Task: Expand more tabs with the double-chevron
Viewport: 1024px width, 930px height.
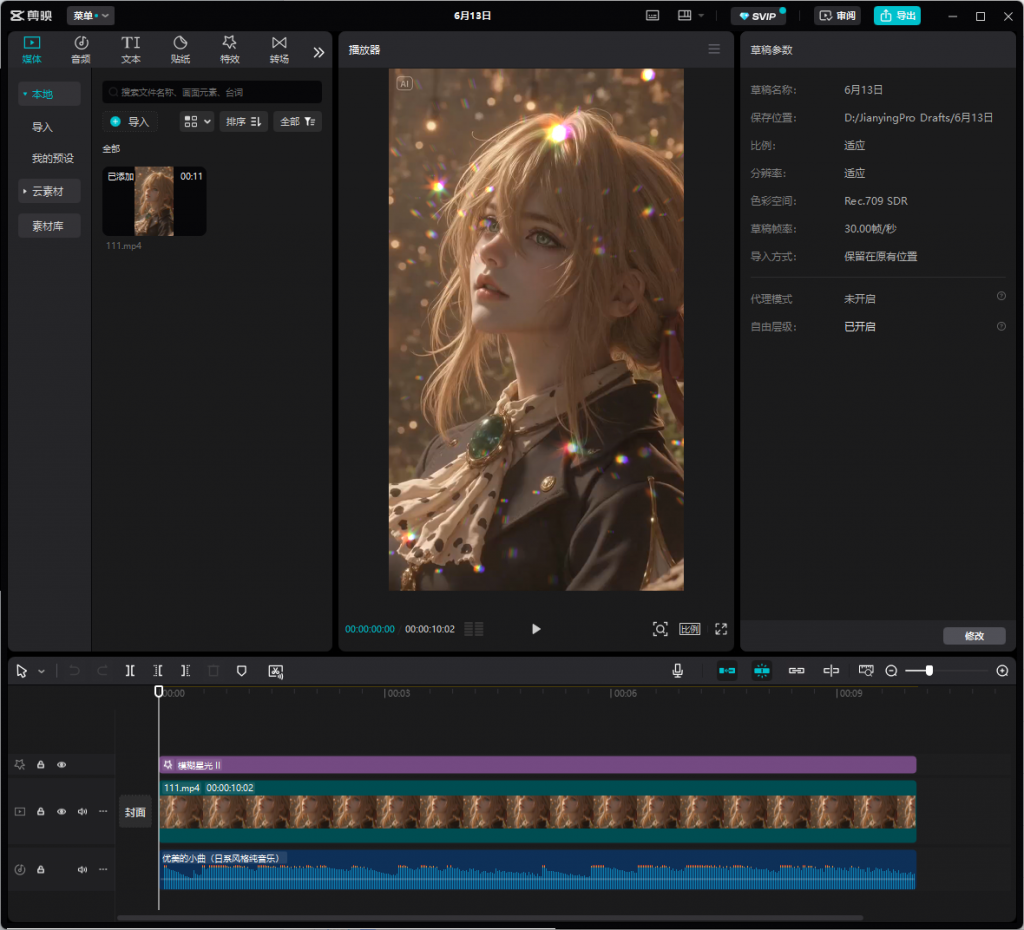Action: pyautogui.click(x=319, y=52)
